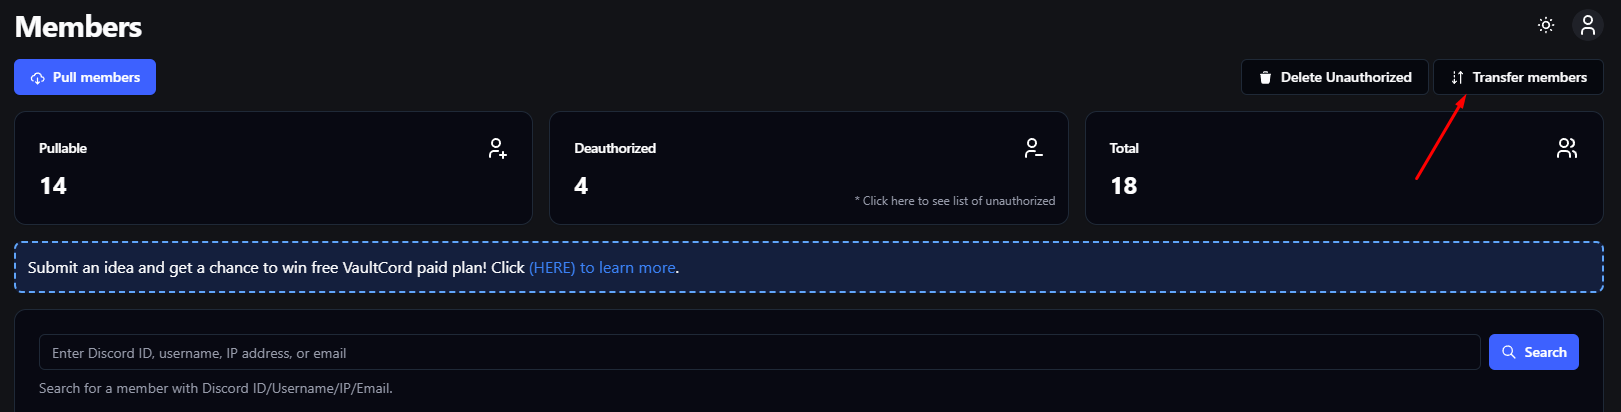Select the Pullable count of 14

(x=53, y=186)
